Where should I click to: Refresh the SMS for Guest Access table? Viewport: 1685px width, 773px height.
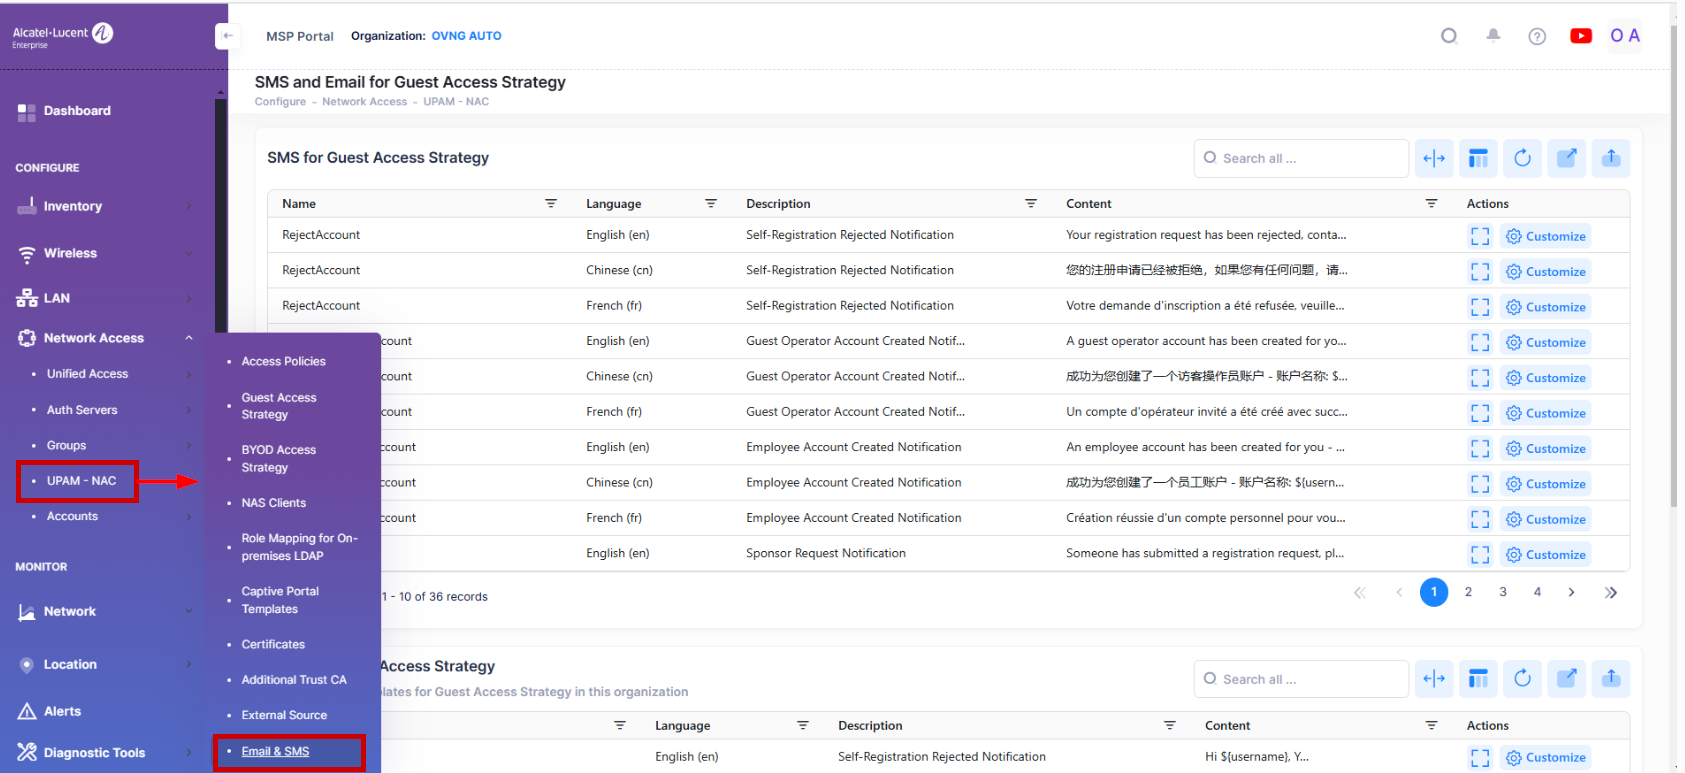pos(1522,158)
